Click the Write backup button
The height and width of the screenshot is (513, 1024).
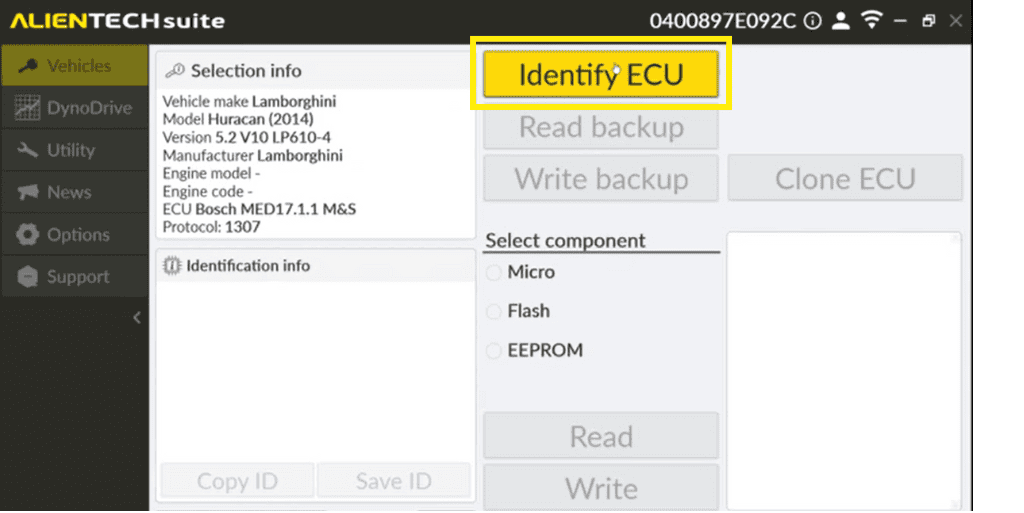(x=601, y=179)
